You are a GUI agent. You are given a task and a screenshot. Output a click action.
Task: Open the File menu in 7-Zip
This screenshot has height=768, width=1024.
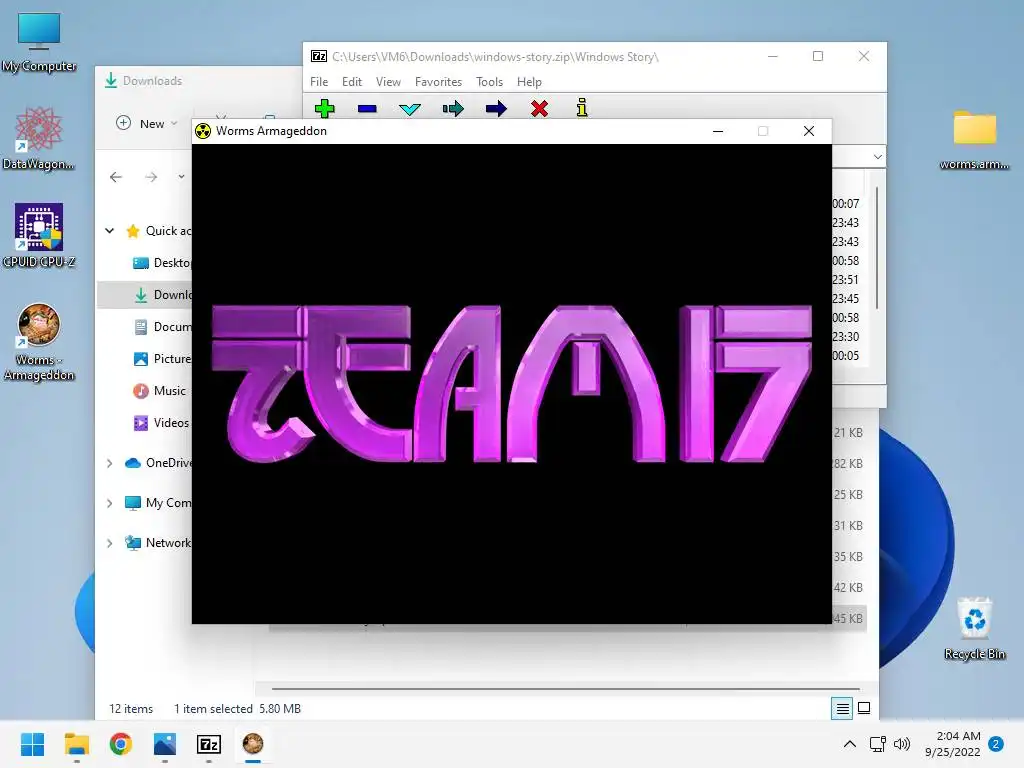319,82
